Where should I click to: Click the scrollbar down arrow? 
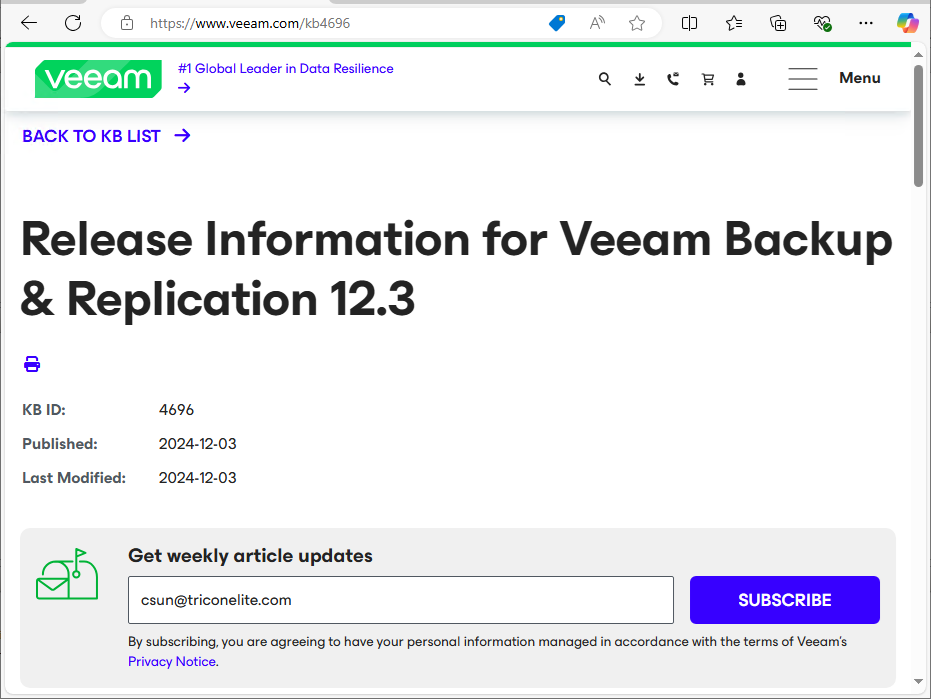pyautogui.click(x=919, y=681)
